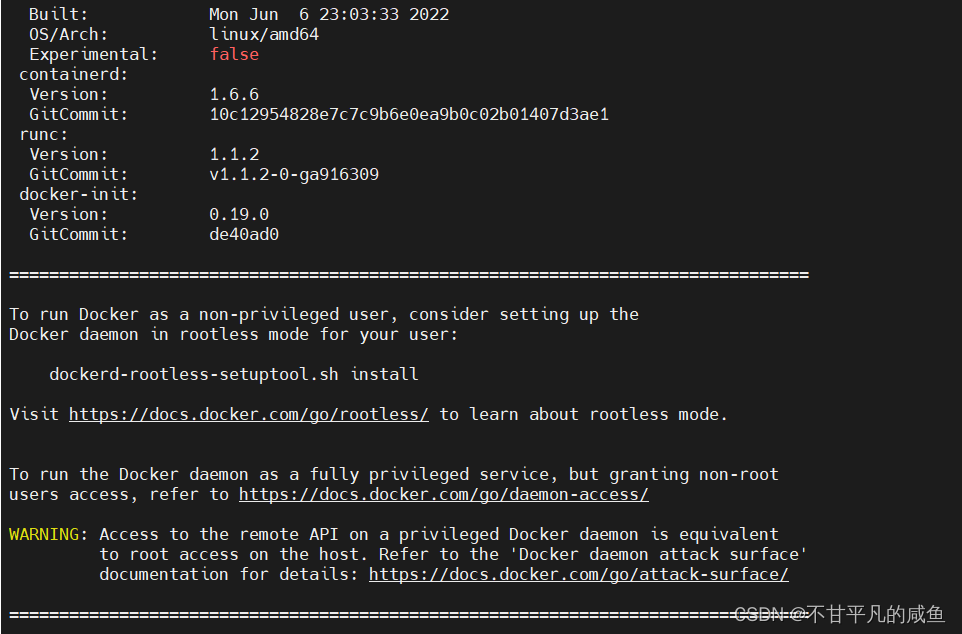This screenshot has height=634, width=962.
Task: Click the runc GitCommit v1.1.2-0-ga916309
Action: tap(293, 174)
